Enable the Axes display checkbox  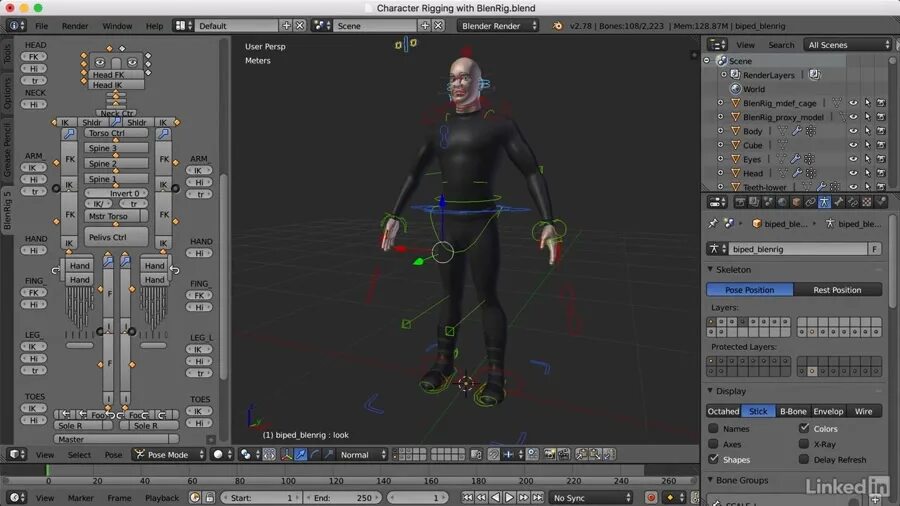pos(713,443)
